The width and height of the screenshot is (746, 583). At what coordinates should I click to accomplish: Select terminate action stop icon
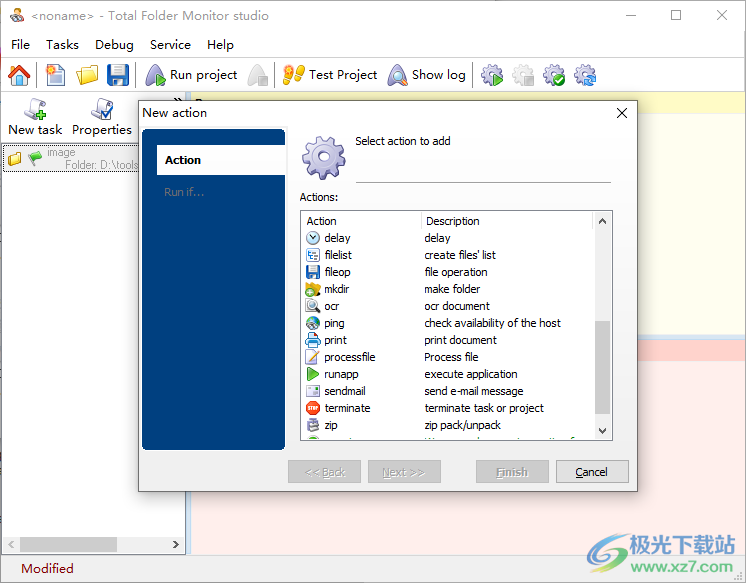coord(313,408)
